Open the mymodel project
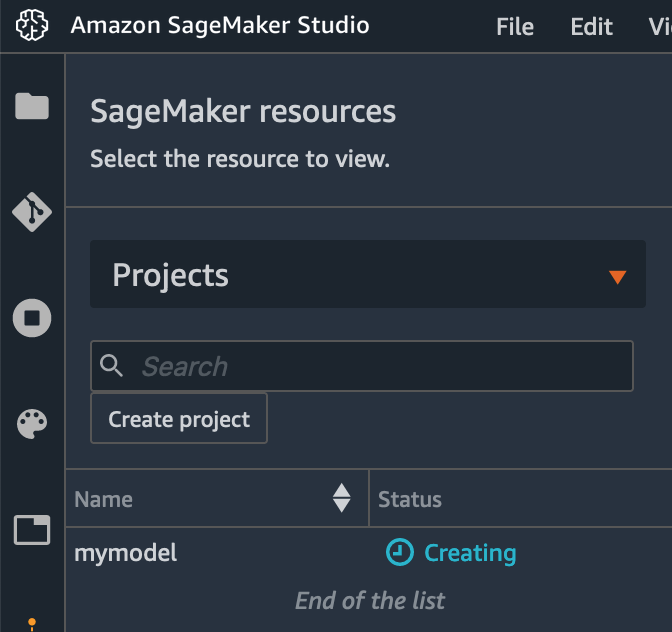Viewport: 672px width, 632px height. [x=126, y=553]
